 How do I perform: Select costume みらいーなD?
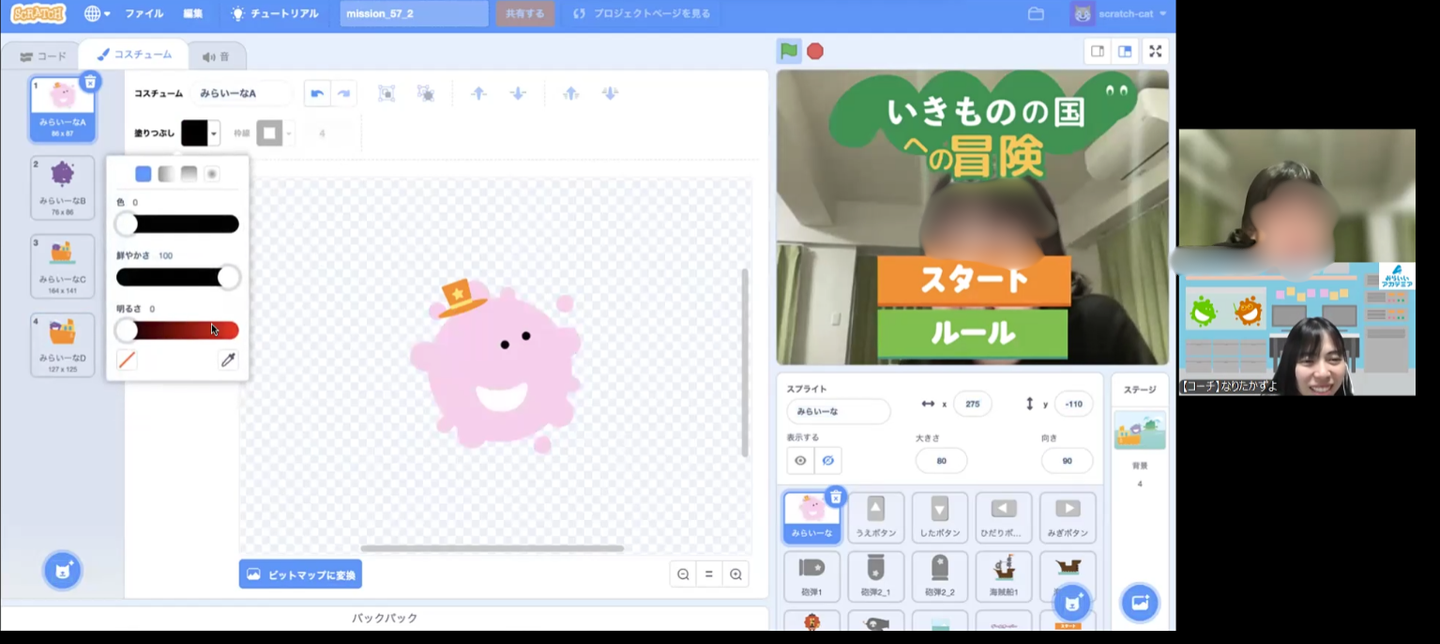pyautogui.click(x=62, y=345)
